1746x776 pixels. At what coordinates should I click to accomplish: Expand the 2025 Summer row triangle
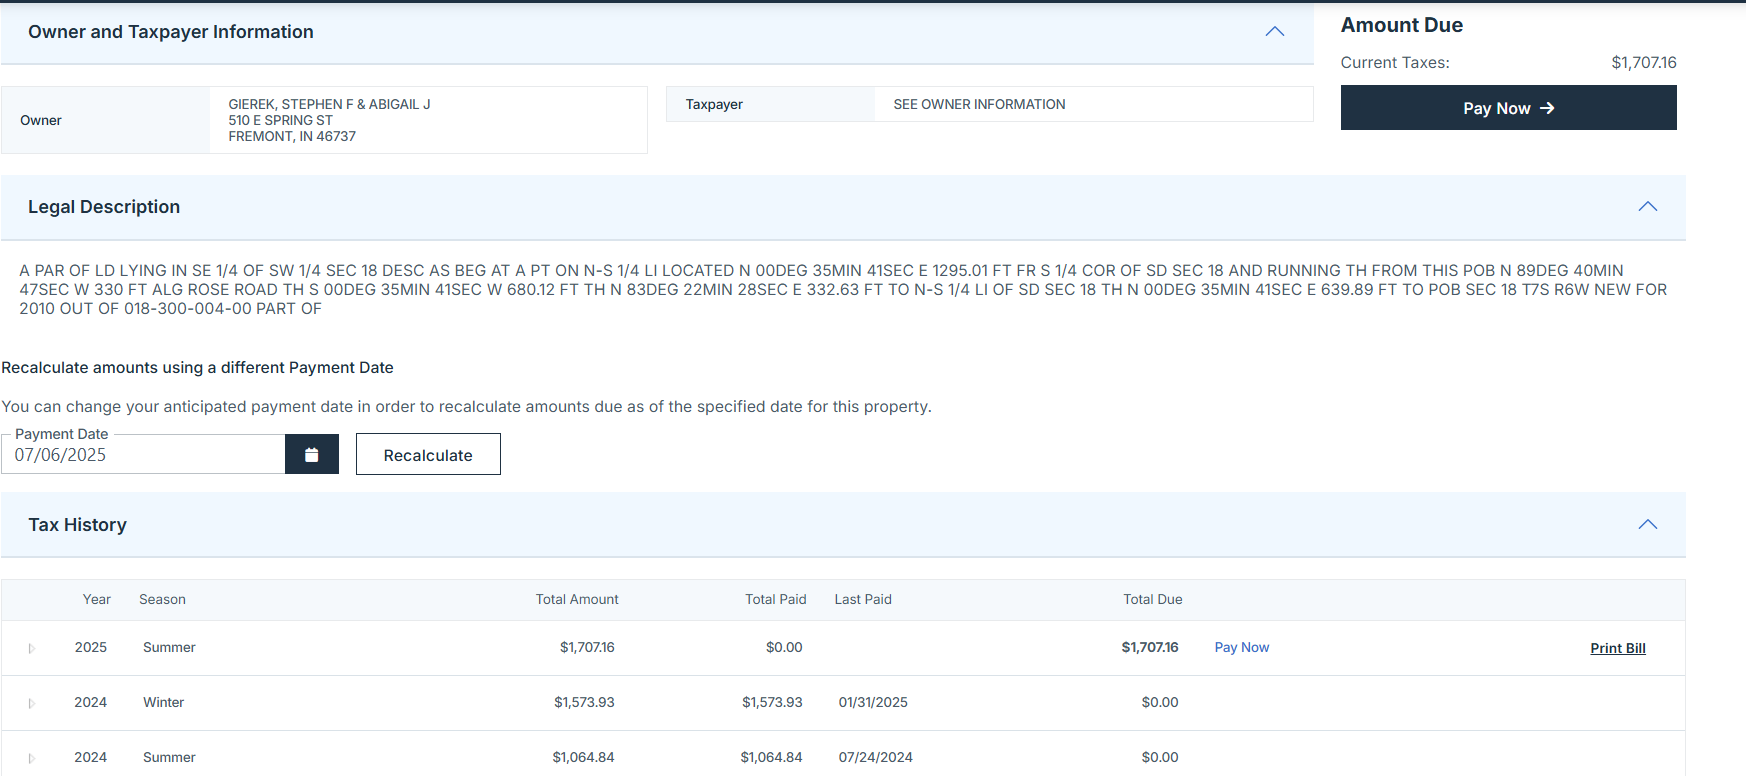(x=32, y=648)
